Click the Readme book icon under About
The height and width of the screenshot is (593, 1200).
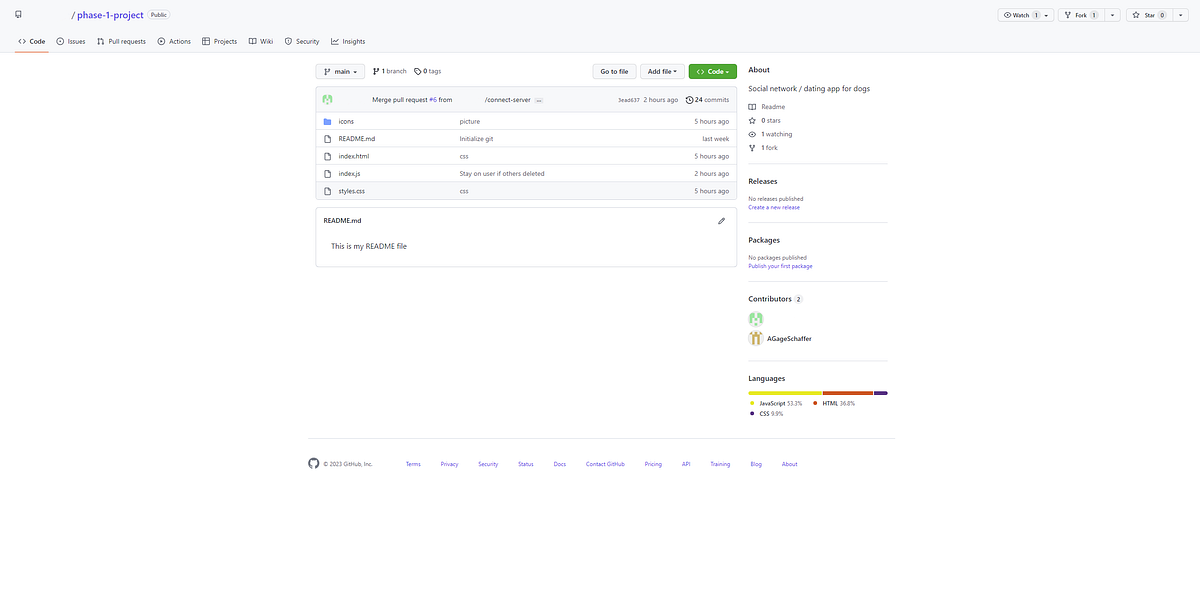tap(753, 106)
